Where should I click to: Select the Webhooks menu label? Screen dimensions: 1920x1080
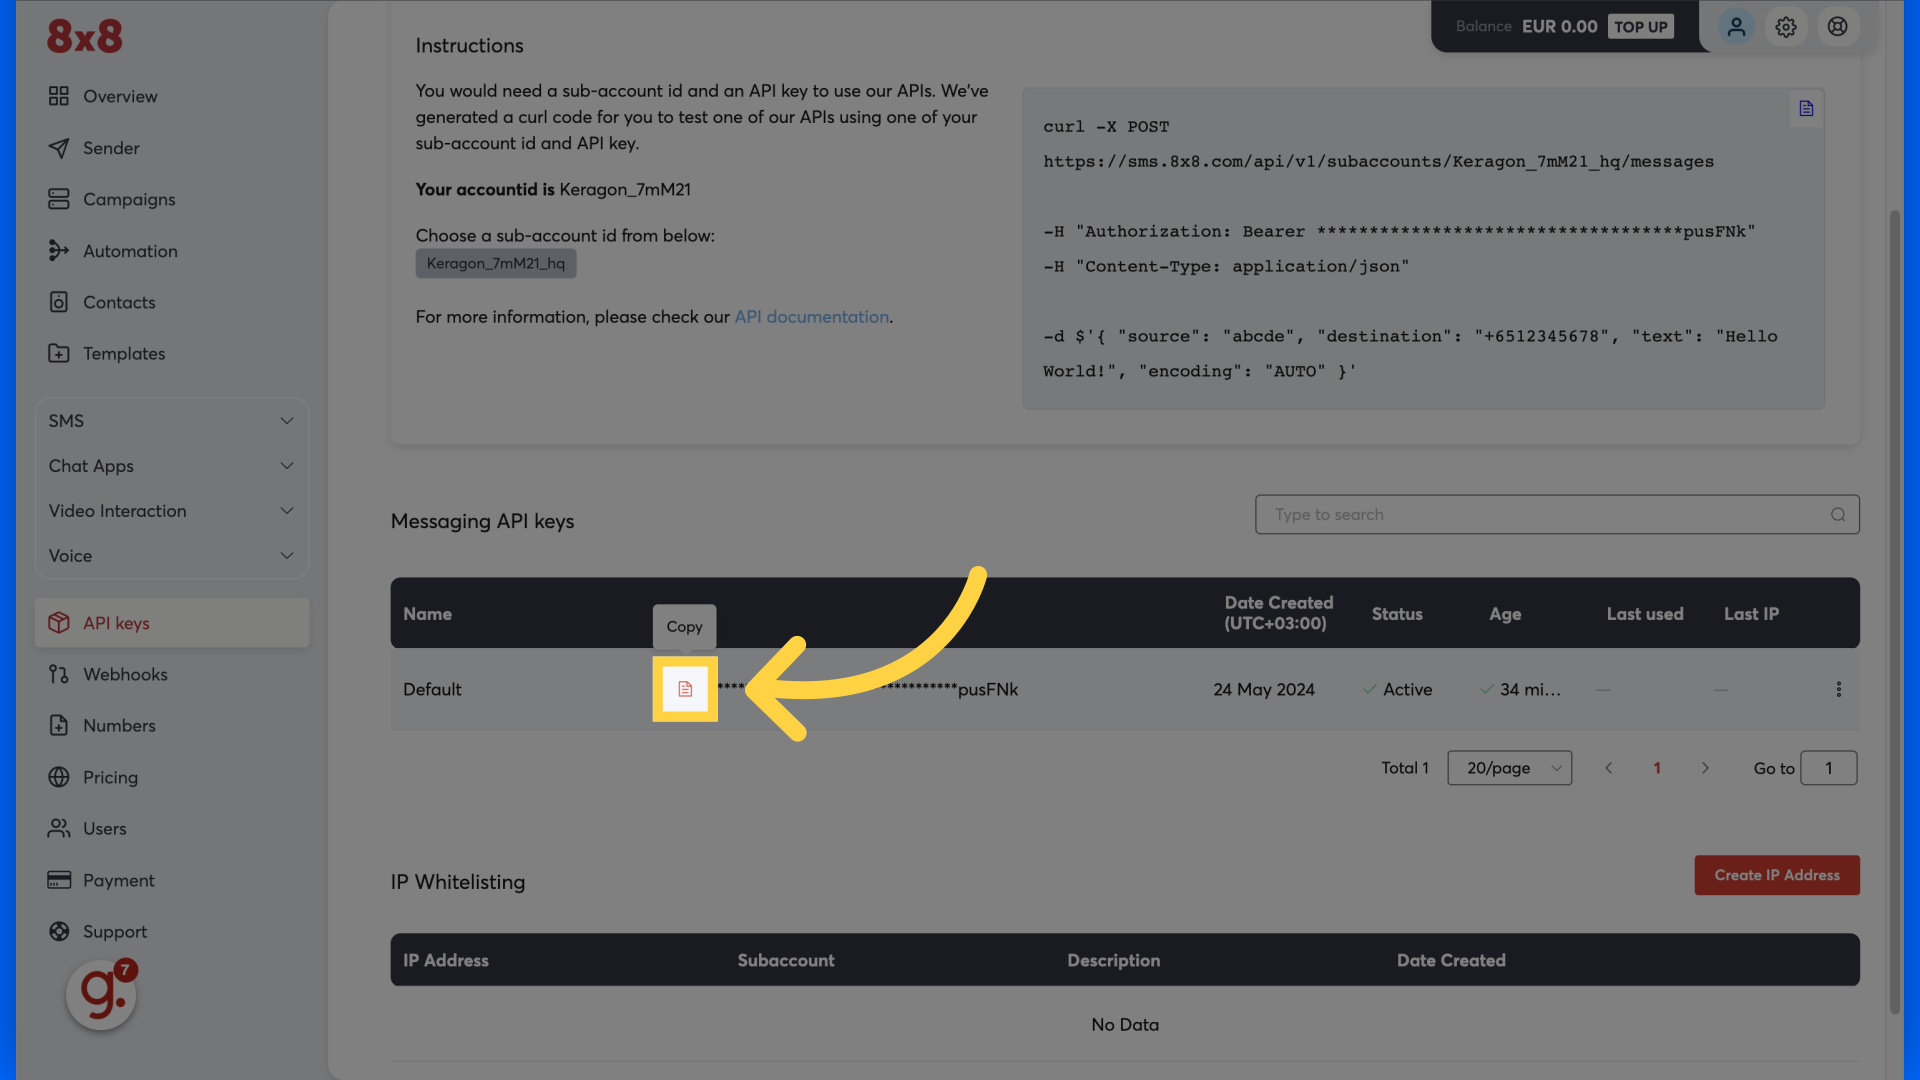(x=125, y=674)
